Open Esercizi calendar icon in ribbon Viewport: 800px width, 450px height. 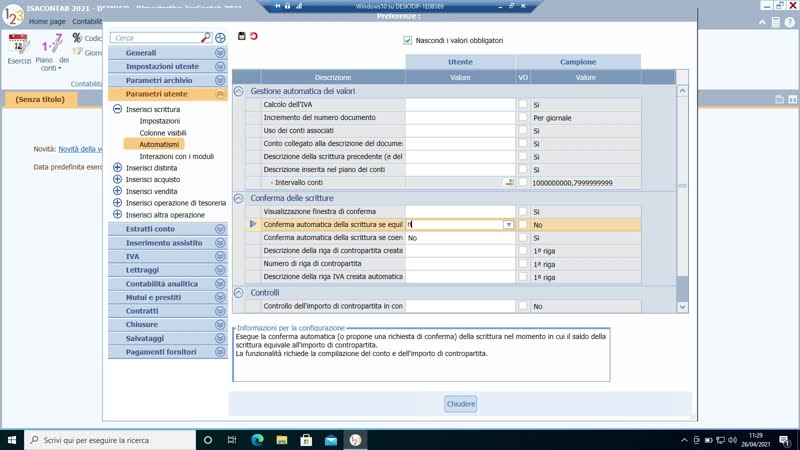(19, 45)
